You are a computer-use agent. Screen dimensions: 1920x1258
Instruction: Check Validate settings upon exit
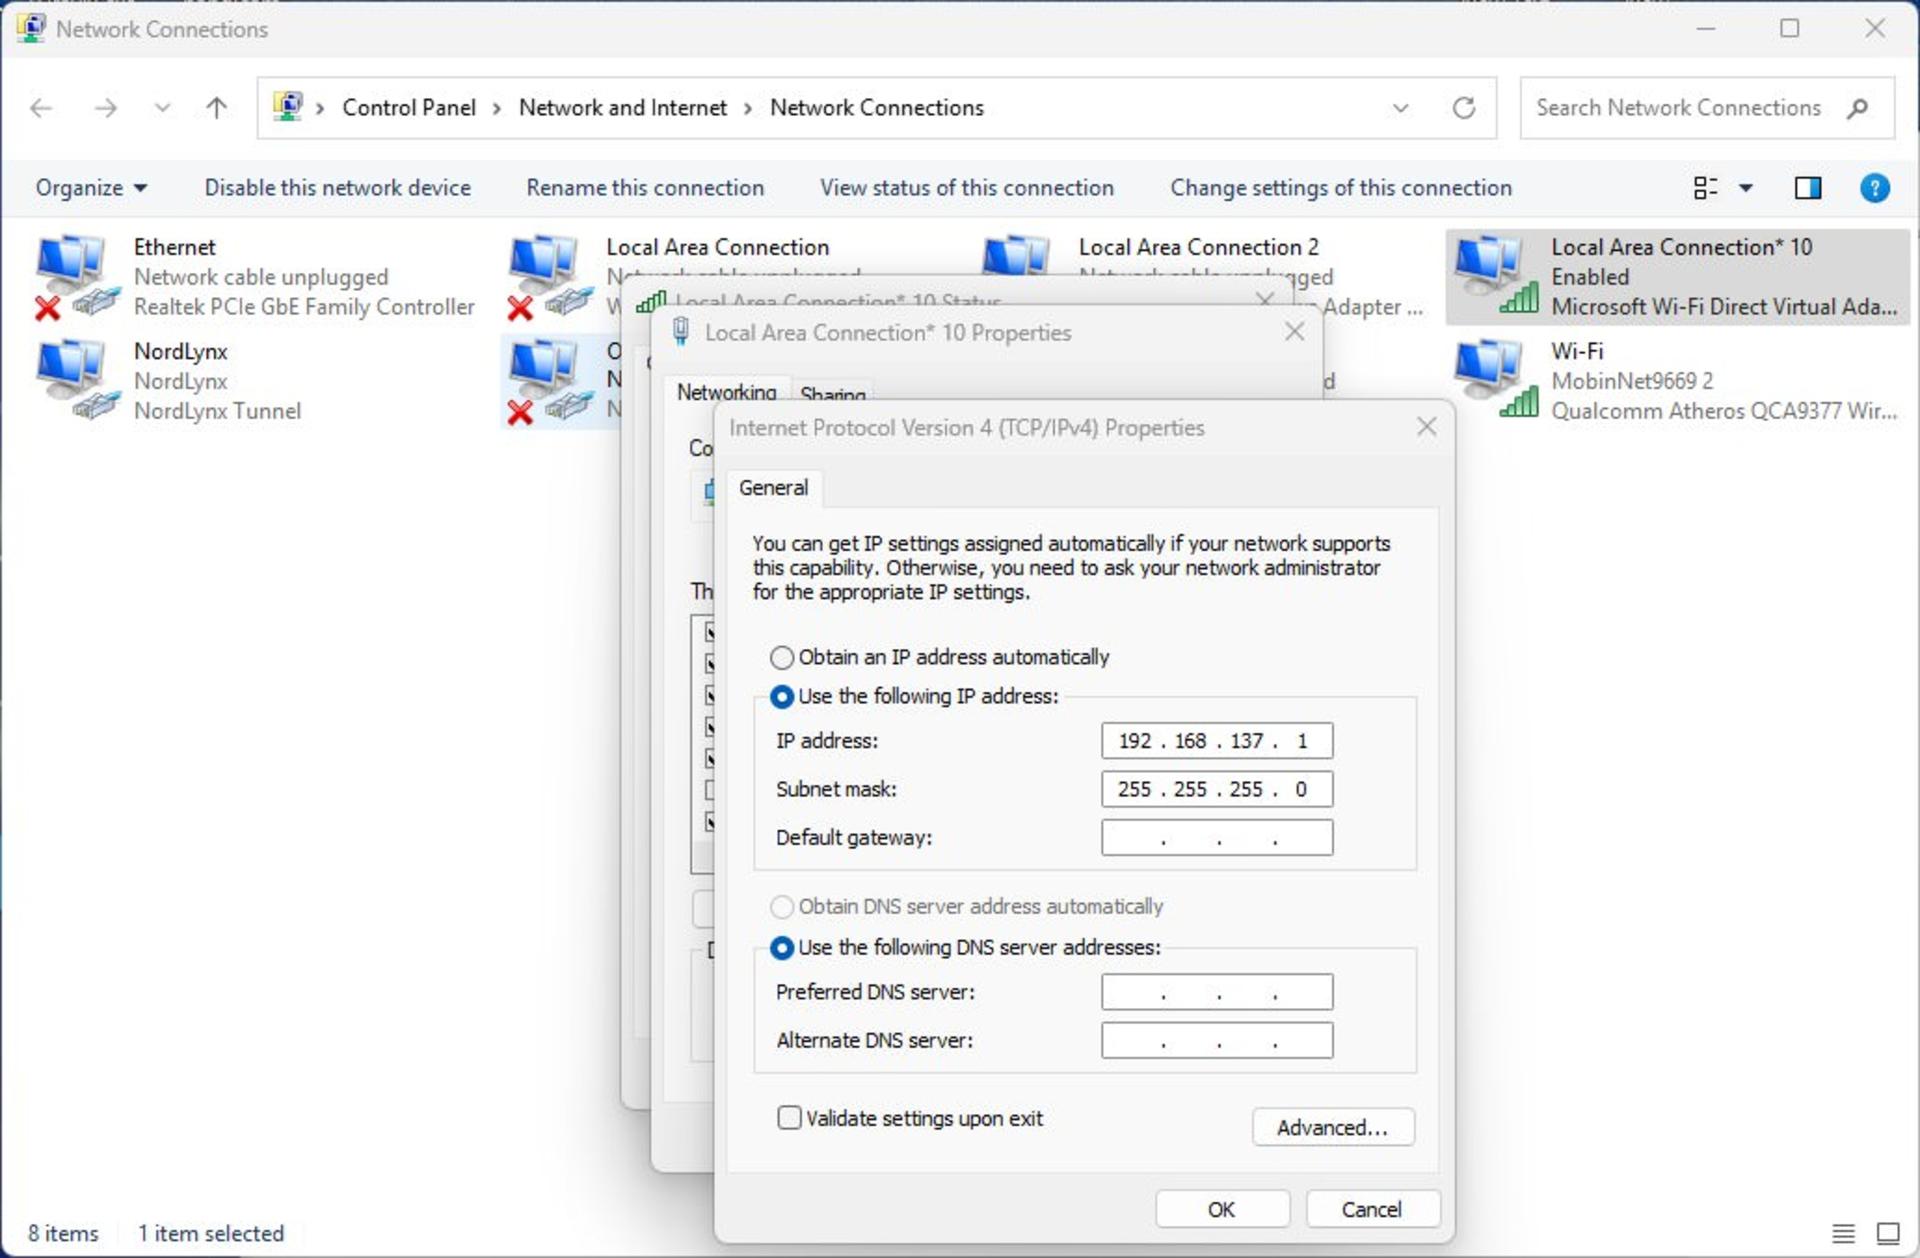click(910, 1118)
